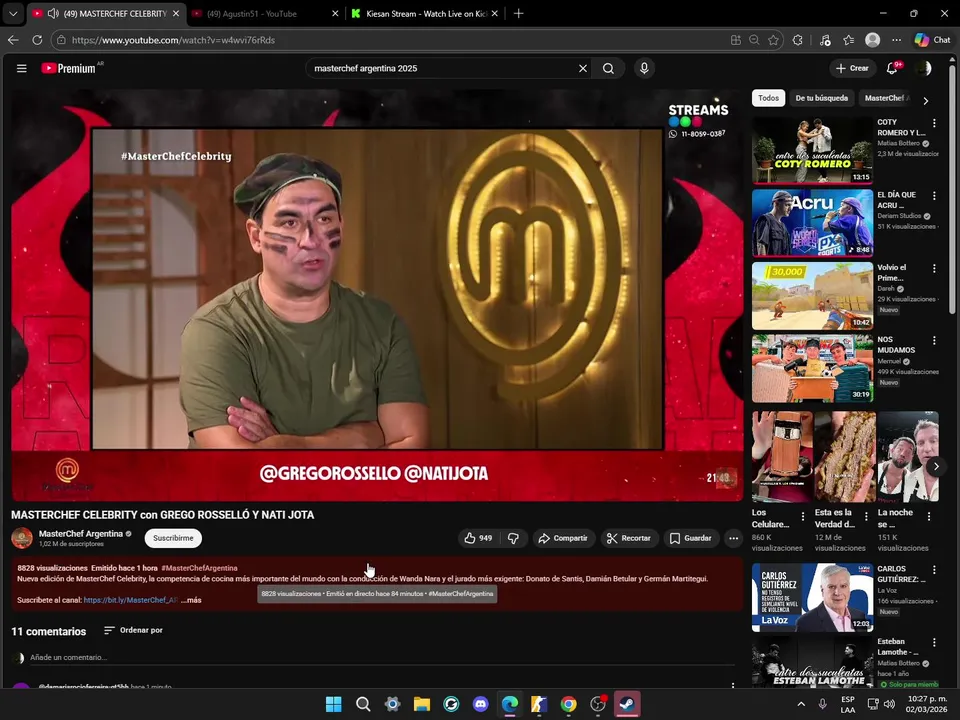Open Esta es la Verdad short
The height and width of the screenshot is (720, 960).
point(845,457)
